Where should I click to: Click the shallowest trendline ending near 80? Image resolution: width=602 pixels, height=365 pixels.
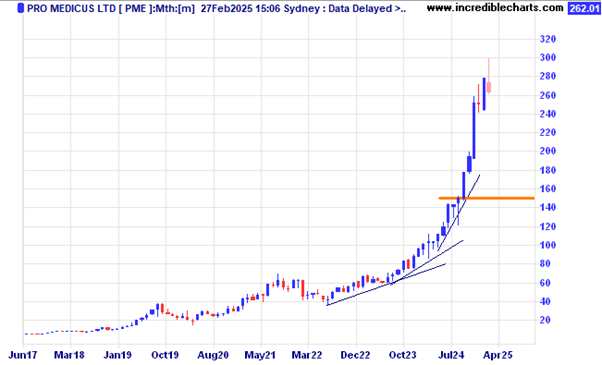point(386,284)
